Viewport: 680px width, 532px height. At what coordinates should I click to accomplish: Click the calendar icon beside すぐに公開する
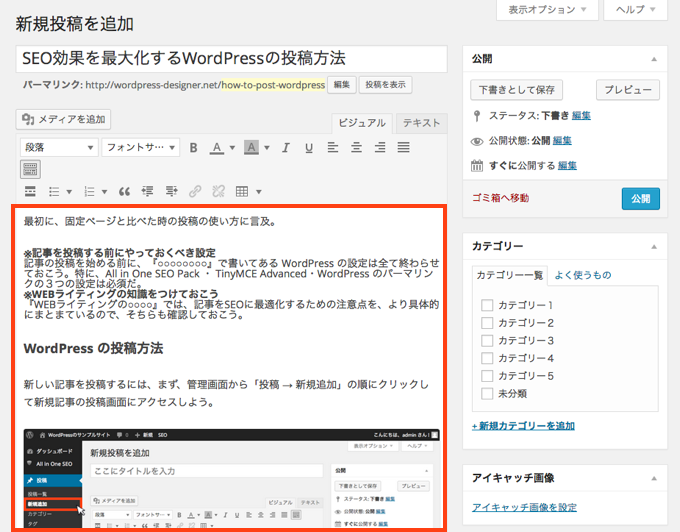tap(477, 166)
